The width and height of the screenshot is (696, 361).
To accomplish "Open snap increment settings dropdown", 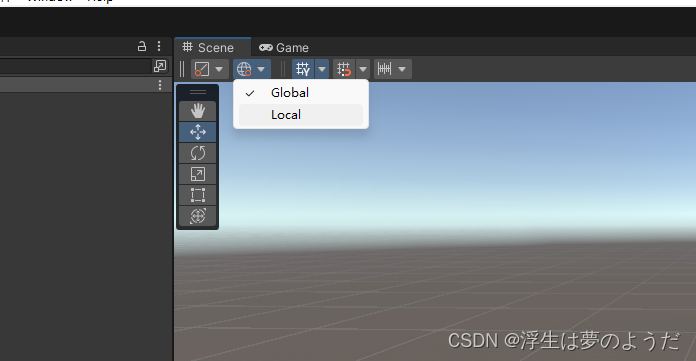I will click(402, 69).
